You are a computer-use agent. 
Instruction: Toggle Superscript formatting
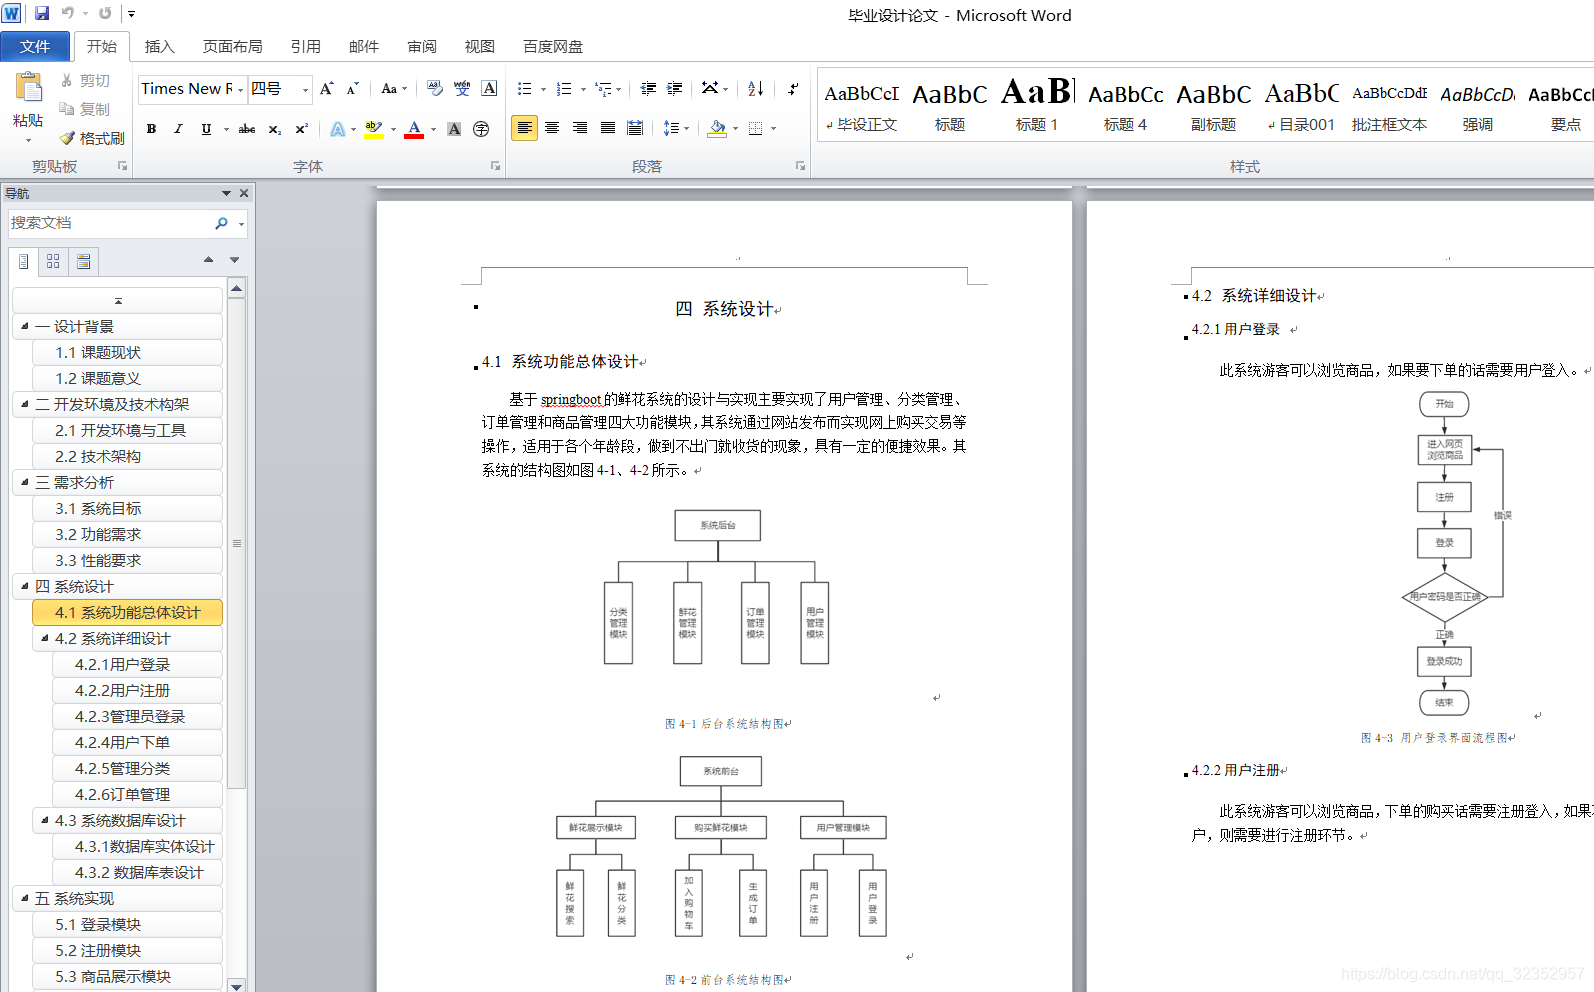(301, 129)
